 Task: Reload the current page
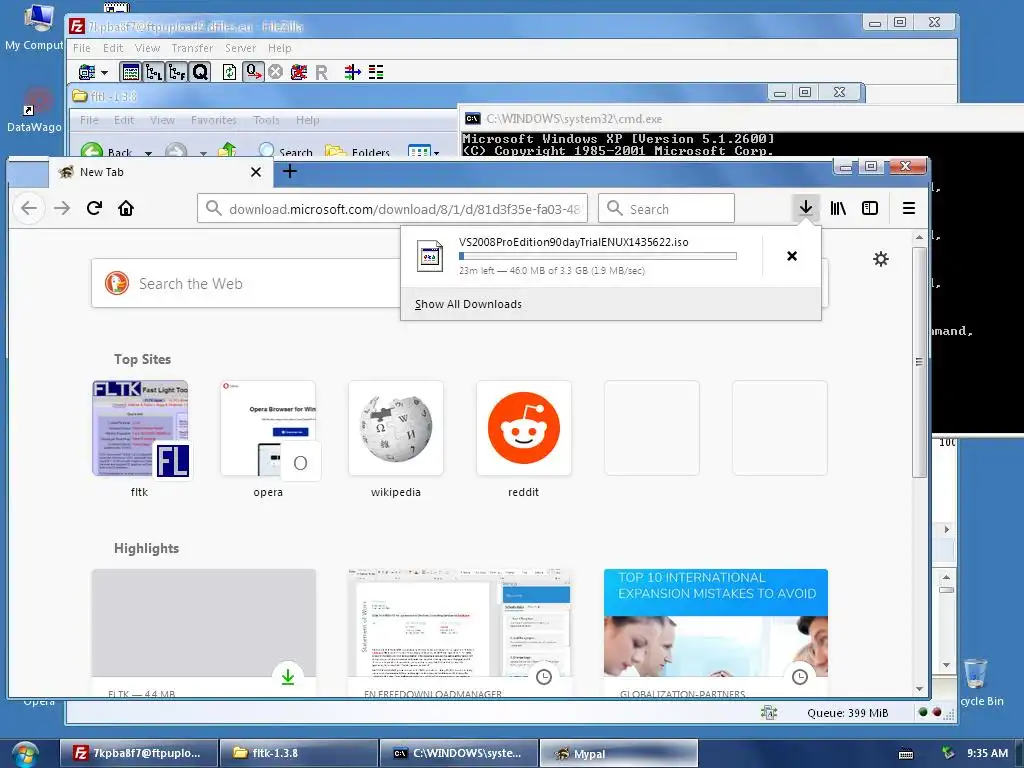[x=95, y=208]
